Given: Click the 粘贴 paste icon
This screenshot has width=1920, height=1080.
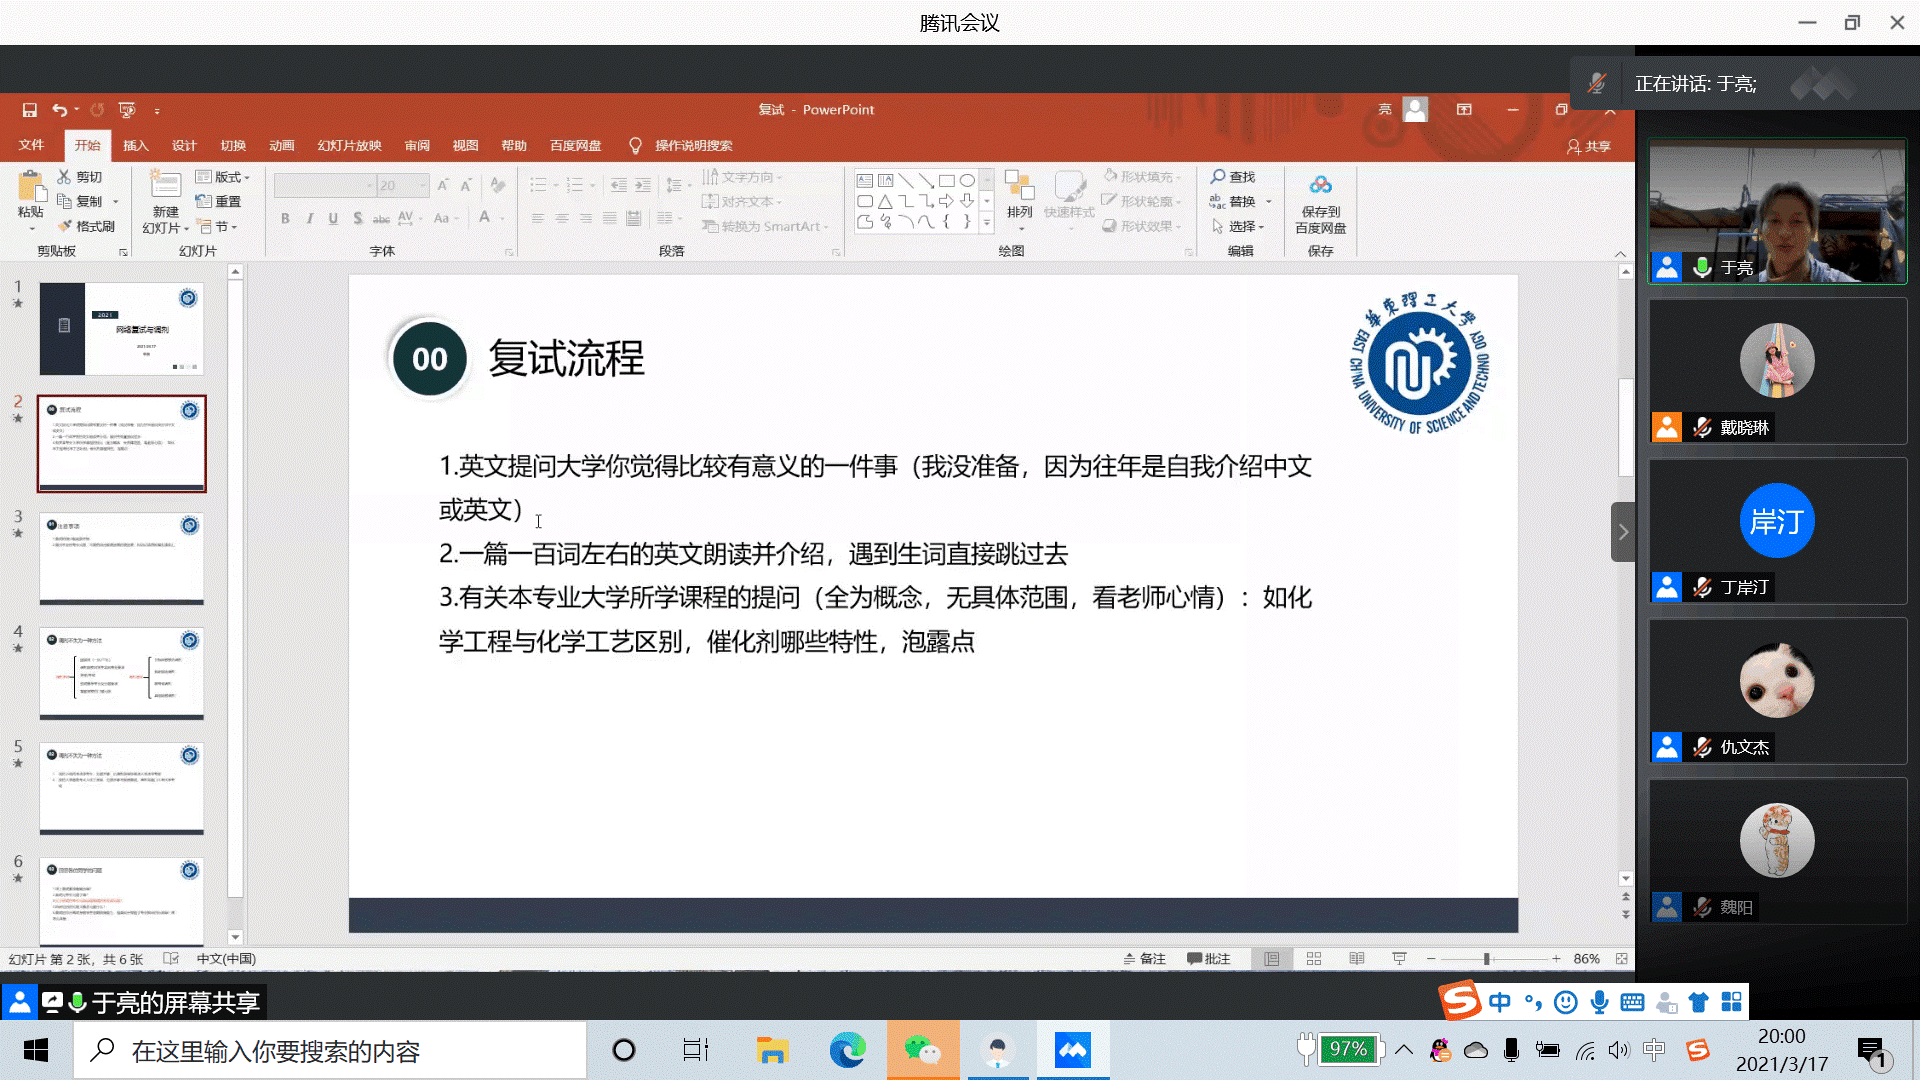Looking at the screenshot, I should point(31,187).
